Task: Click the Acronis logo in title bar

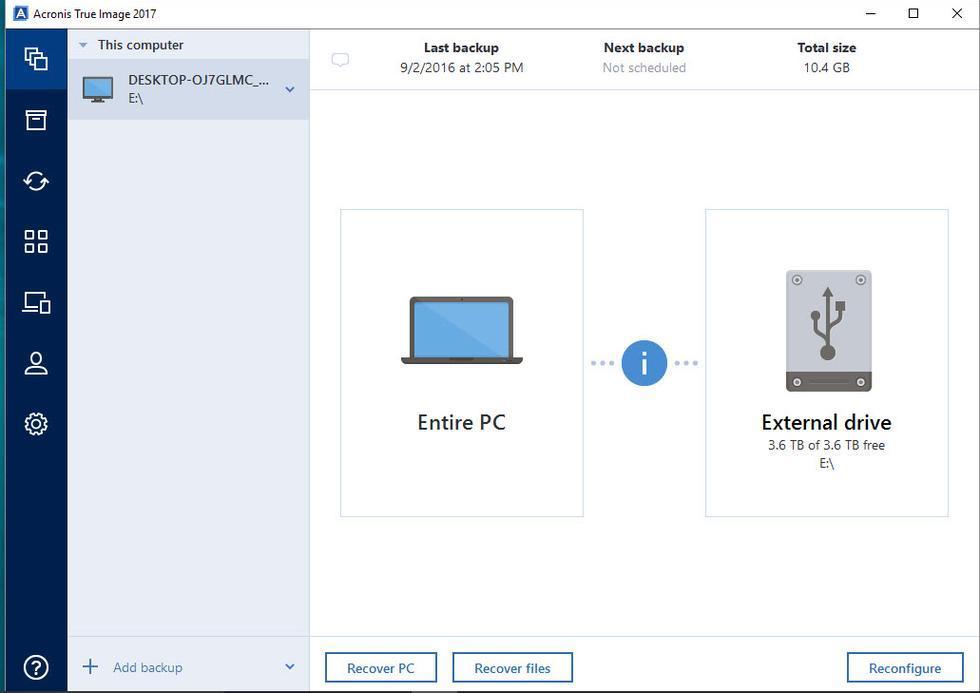Action: pyautogui.click(x=20, y=13)
